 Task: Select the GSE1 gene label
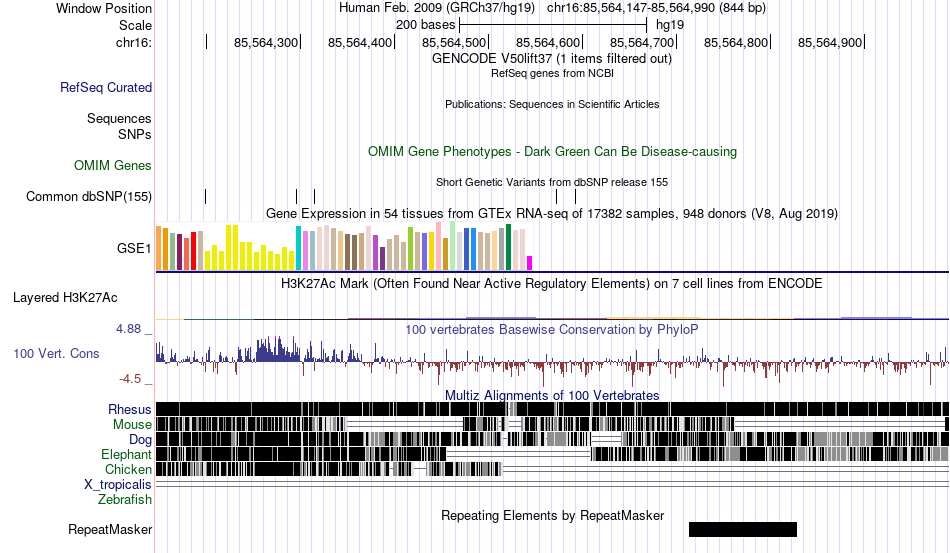tap(134, 248)
